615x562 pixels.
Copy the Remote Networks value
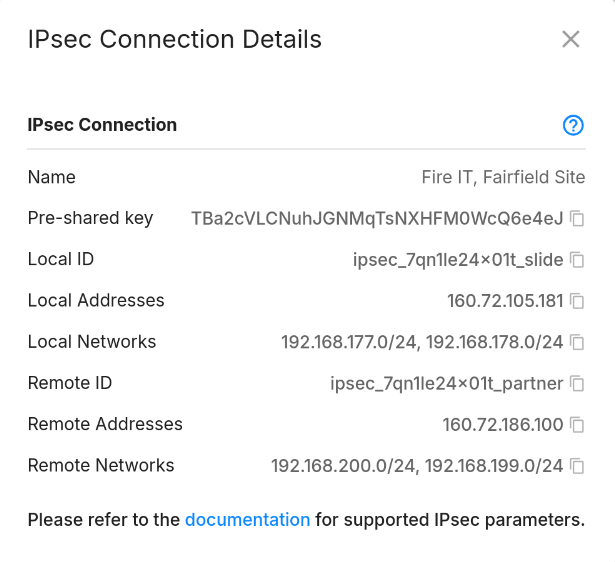point(577,466)
